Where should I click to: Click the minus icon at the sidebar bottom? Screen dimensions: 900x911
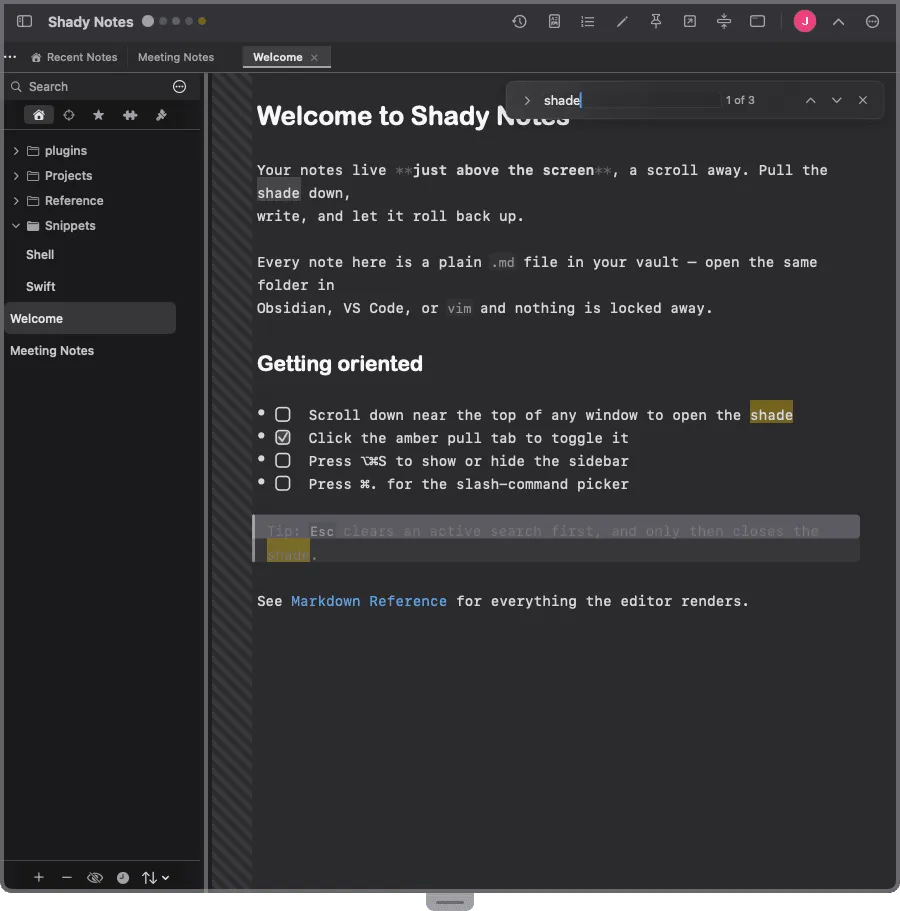pos(67,877)
